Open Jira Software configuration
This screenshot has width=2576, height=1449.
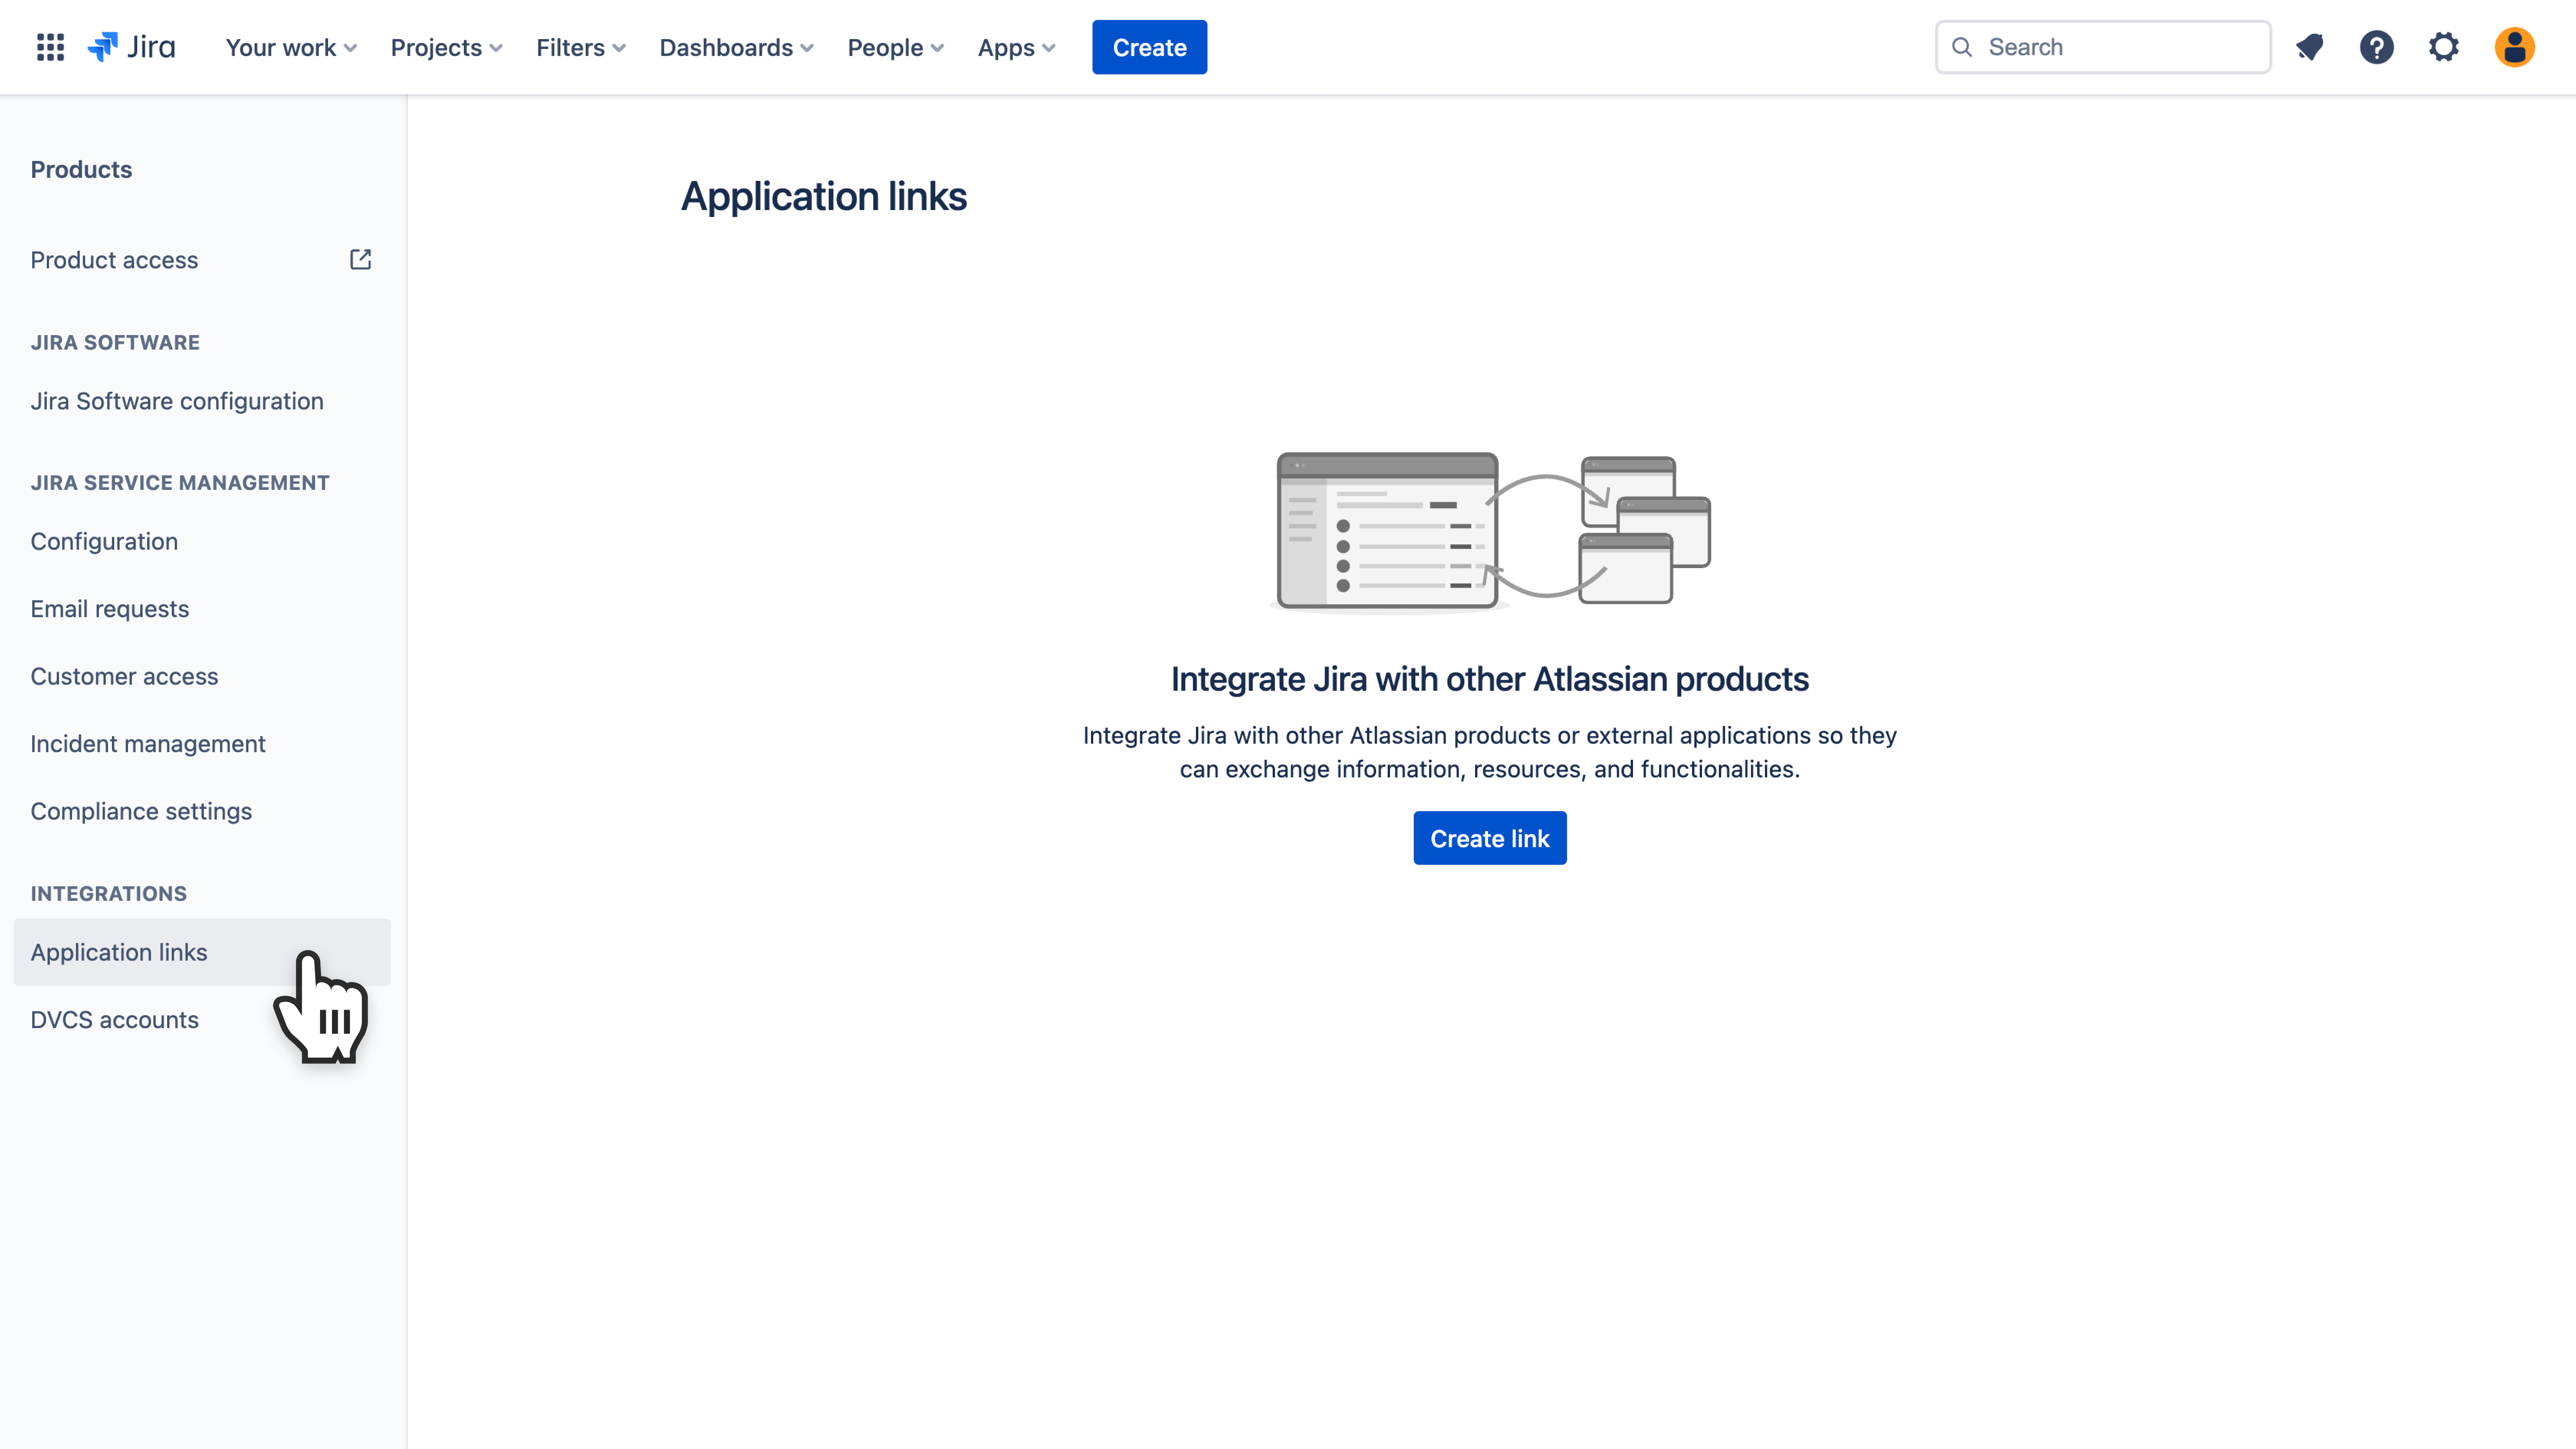pos(202,401)
